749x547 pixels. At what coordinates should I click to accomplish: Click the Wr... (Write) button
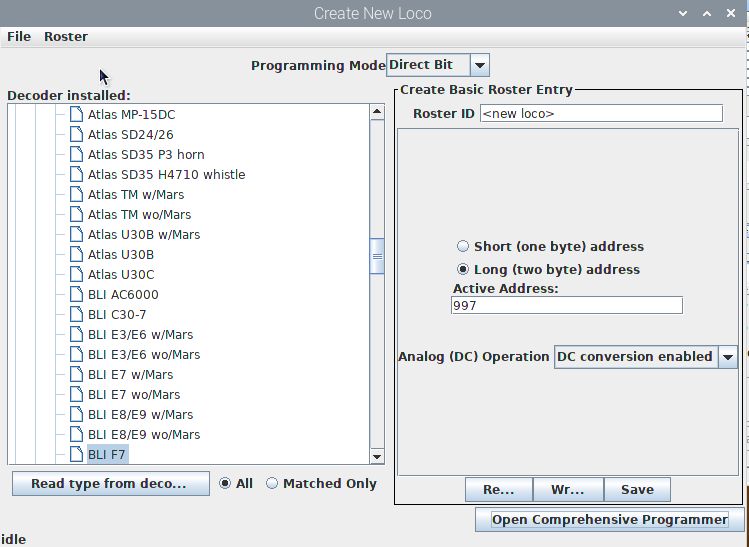[568, 490]
